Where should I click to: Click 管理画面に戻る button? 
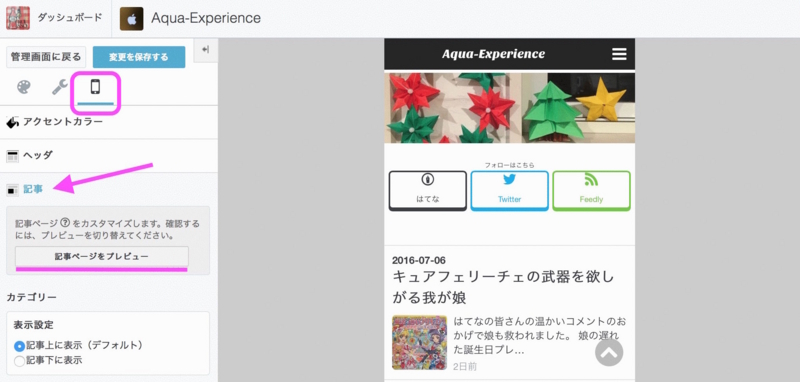[46, 57]
